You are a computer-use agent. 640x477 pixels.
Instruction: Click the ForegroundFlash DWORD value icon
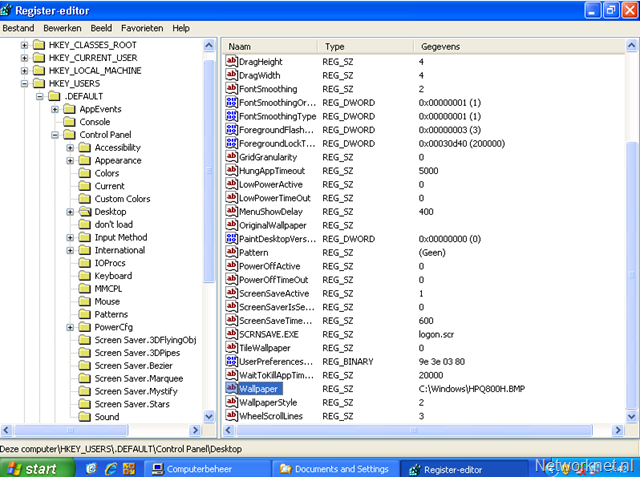(x=231, y=129)
